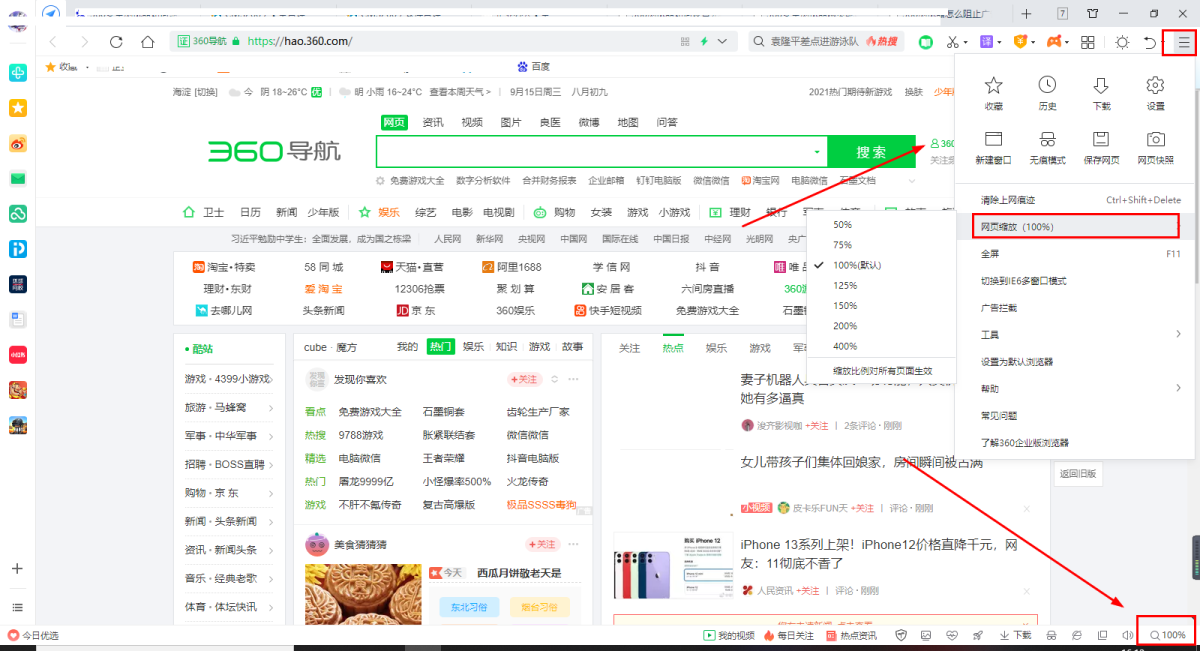
Task: Click the home page icon
Action: coord(148,42)
